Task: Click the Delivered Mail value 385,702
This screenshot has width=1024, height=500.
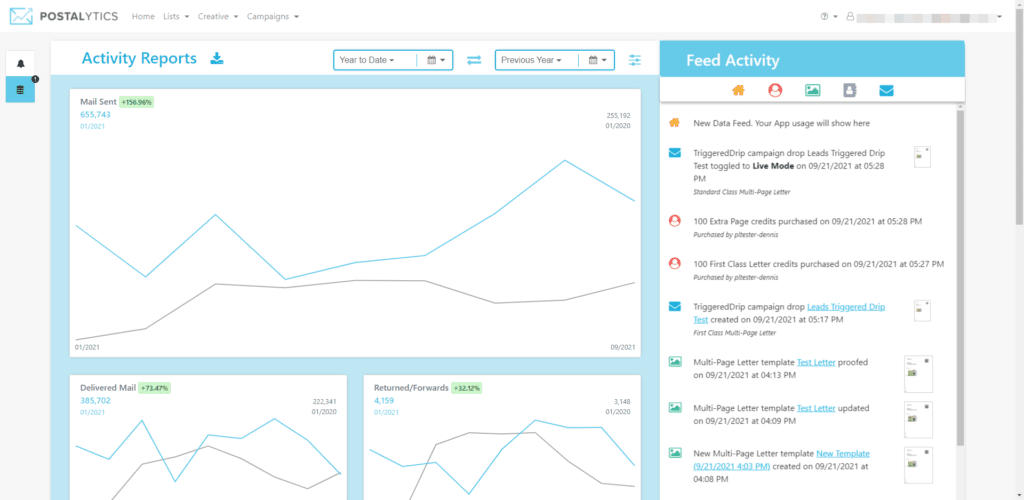Action: (95, 400)
